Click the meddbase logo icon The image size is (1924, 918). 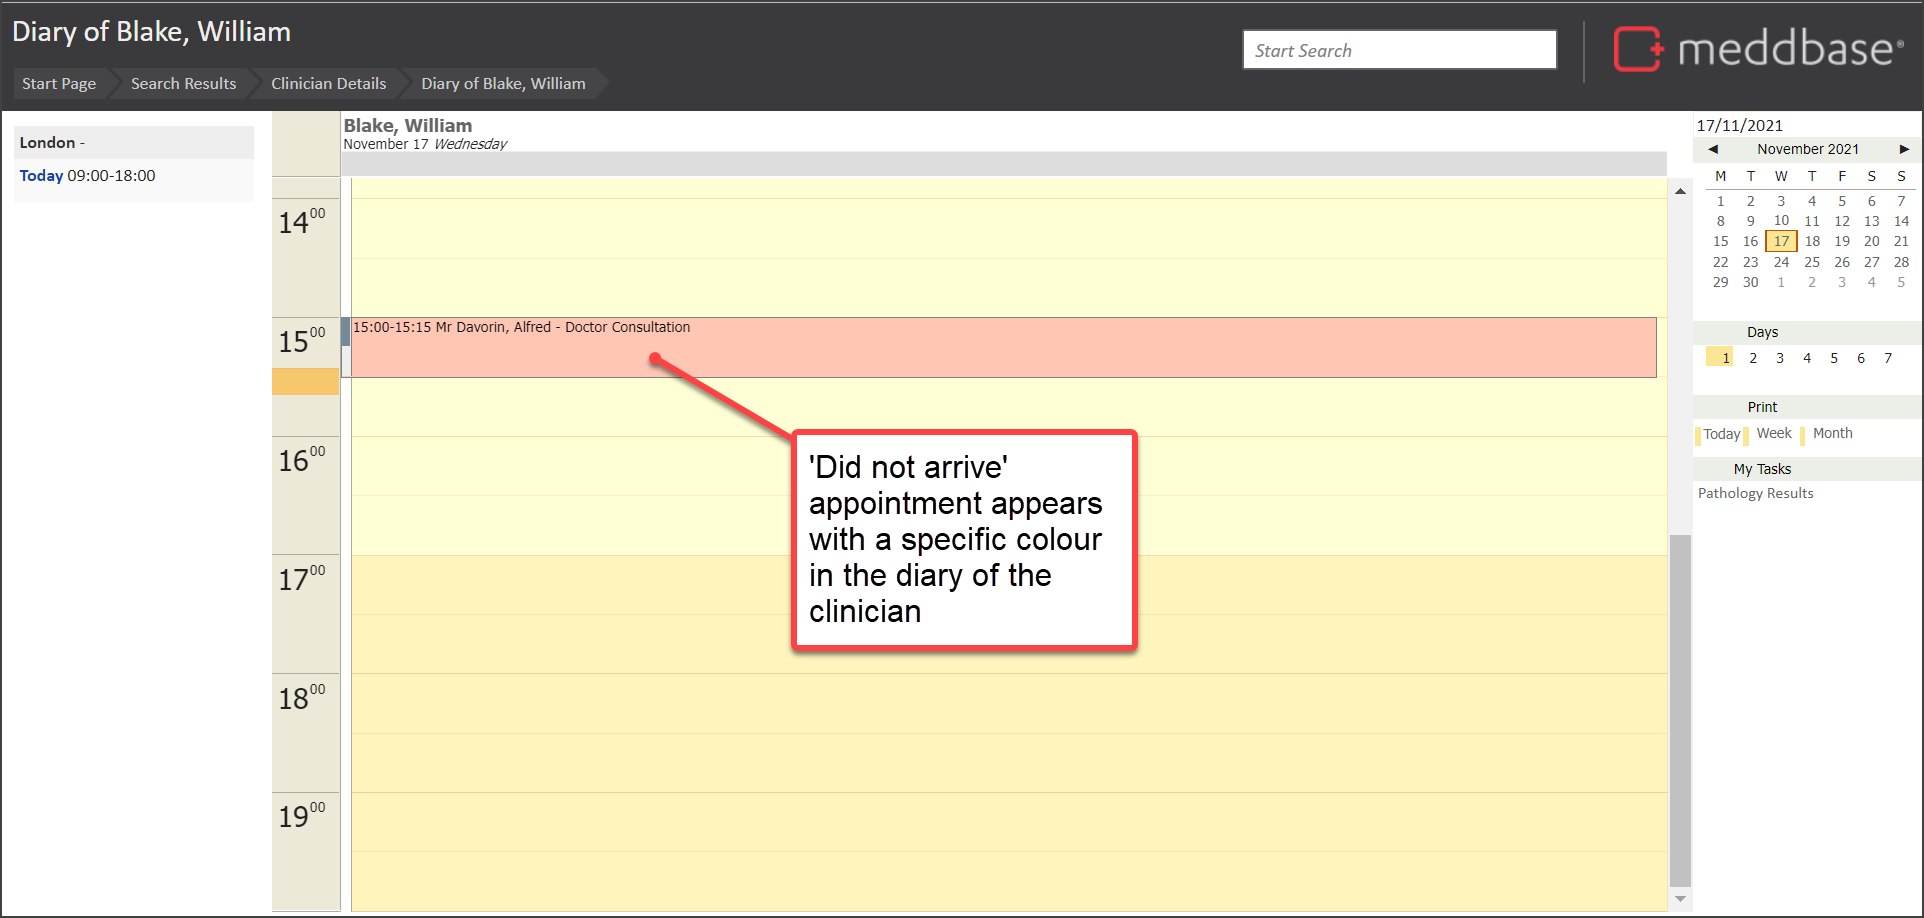[x=1638, y=49]
